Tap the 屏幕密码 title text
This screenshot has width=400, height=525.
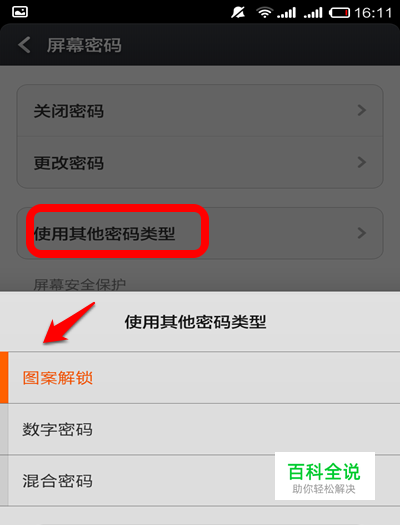84,45
